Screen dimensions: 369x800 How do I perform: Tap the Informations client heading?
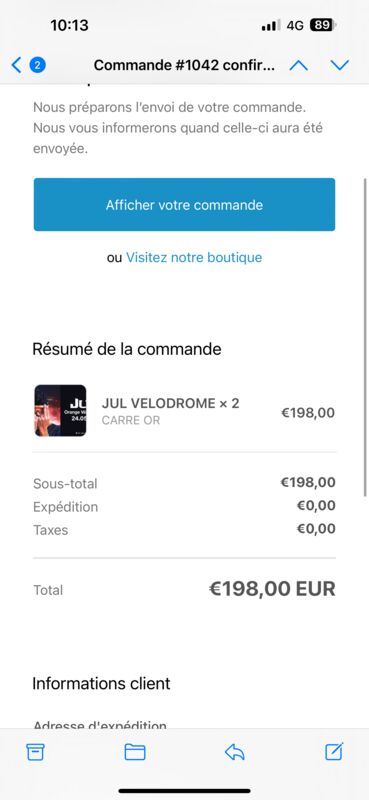(x=101, y=683)
